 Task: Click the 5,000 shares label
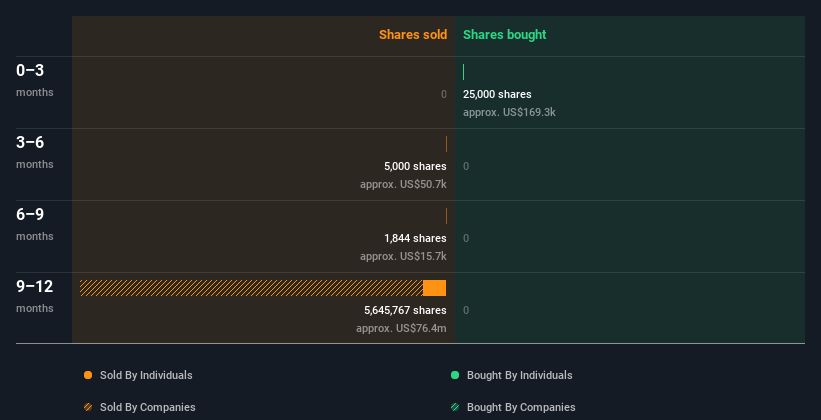click(x=415, y=166)
